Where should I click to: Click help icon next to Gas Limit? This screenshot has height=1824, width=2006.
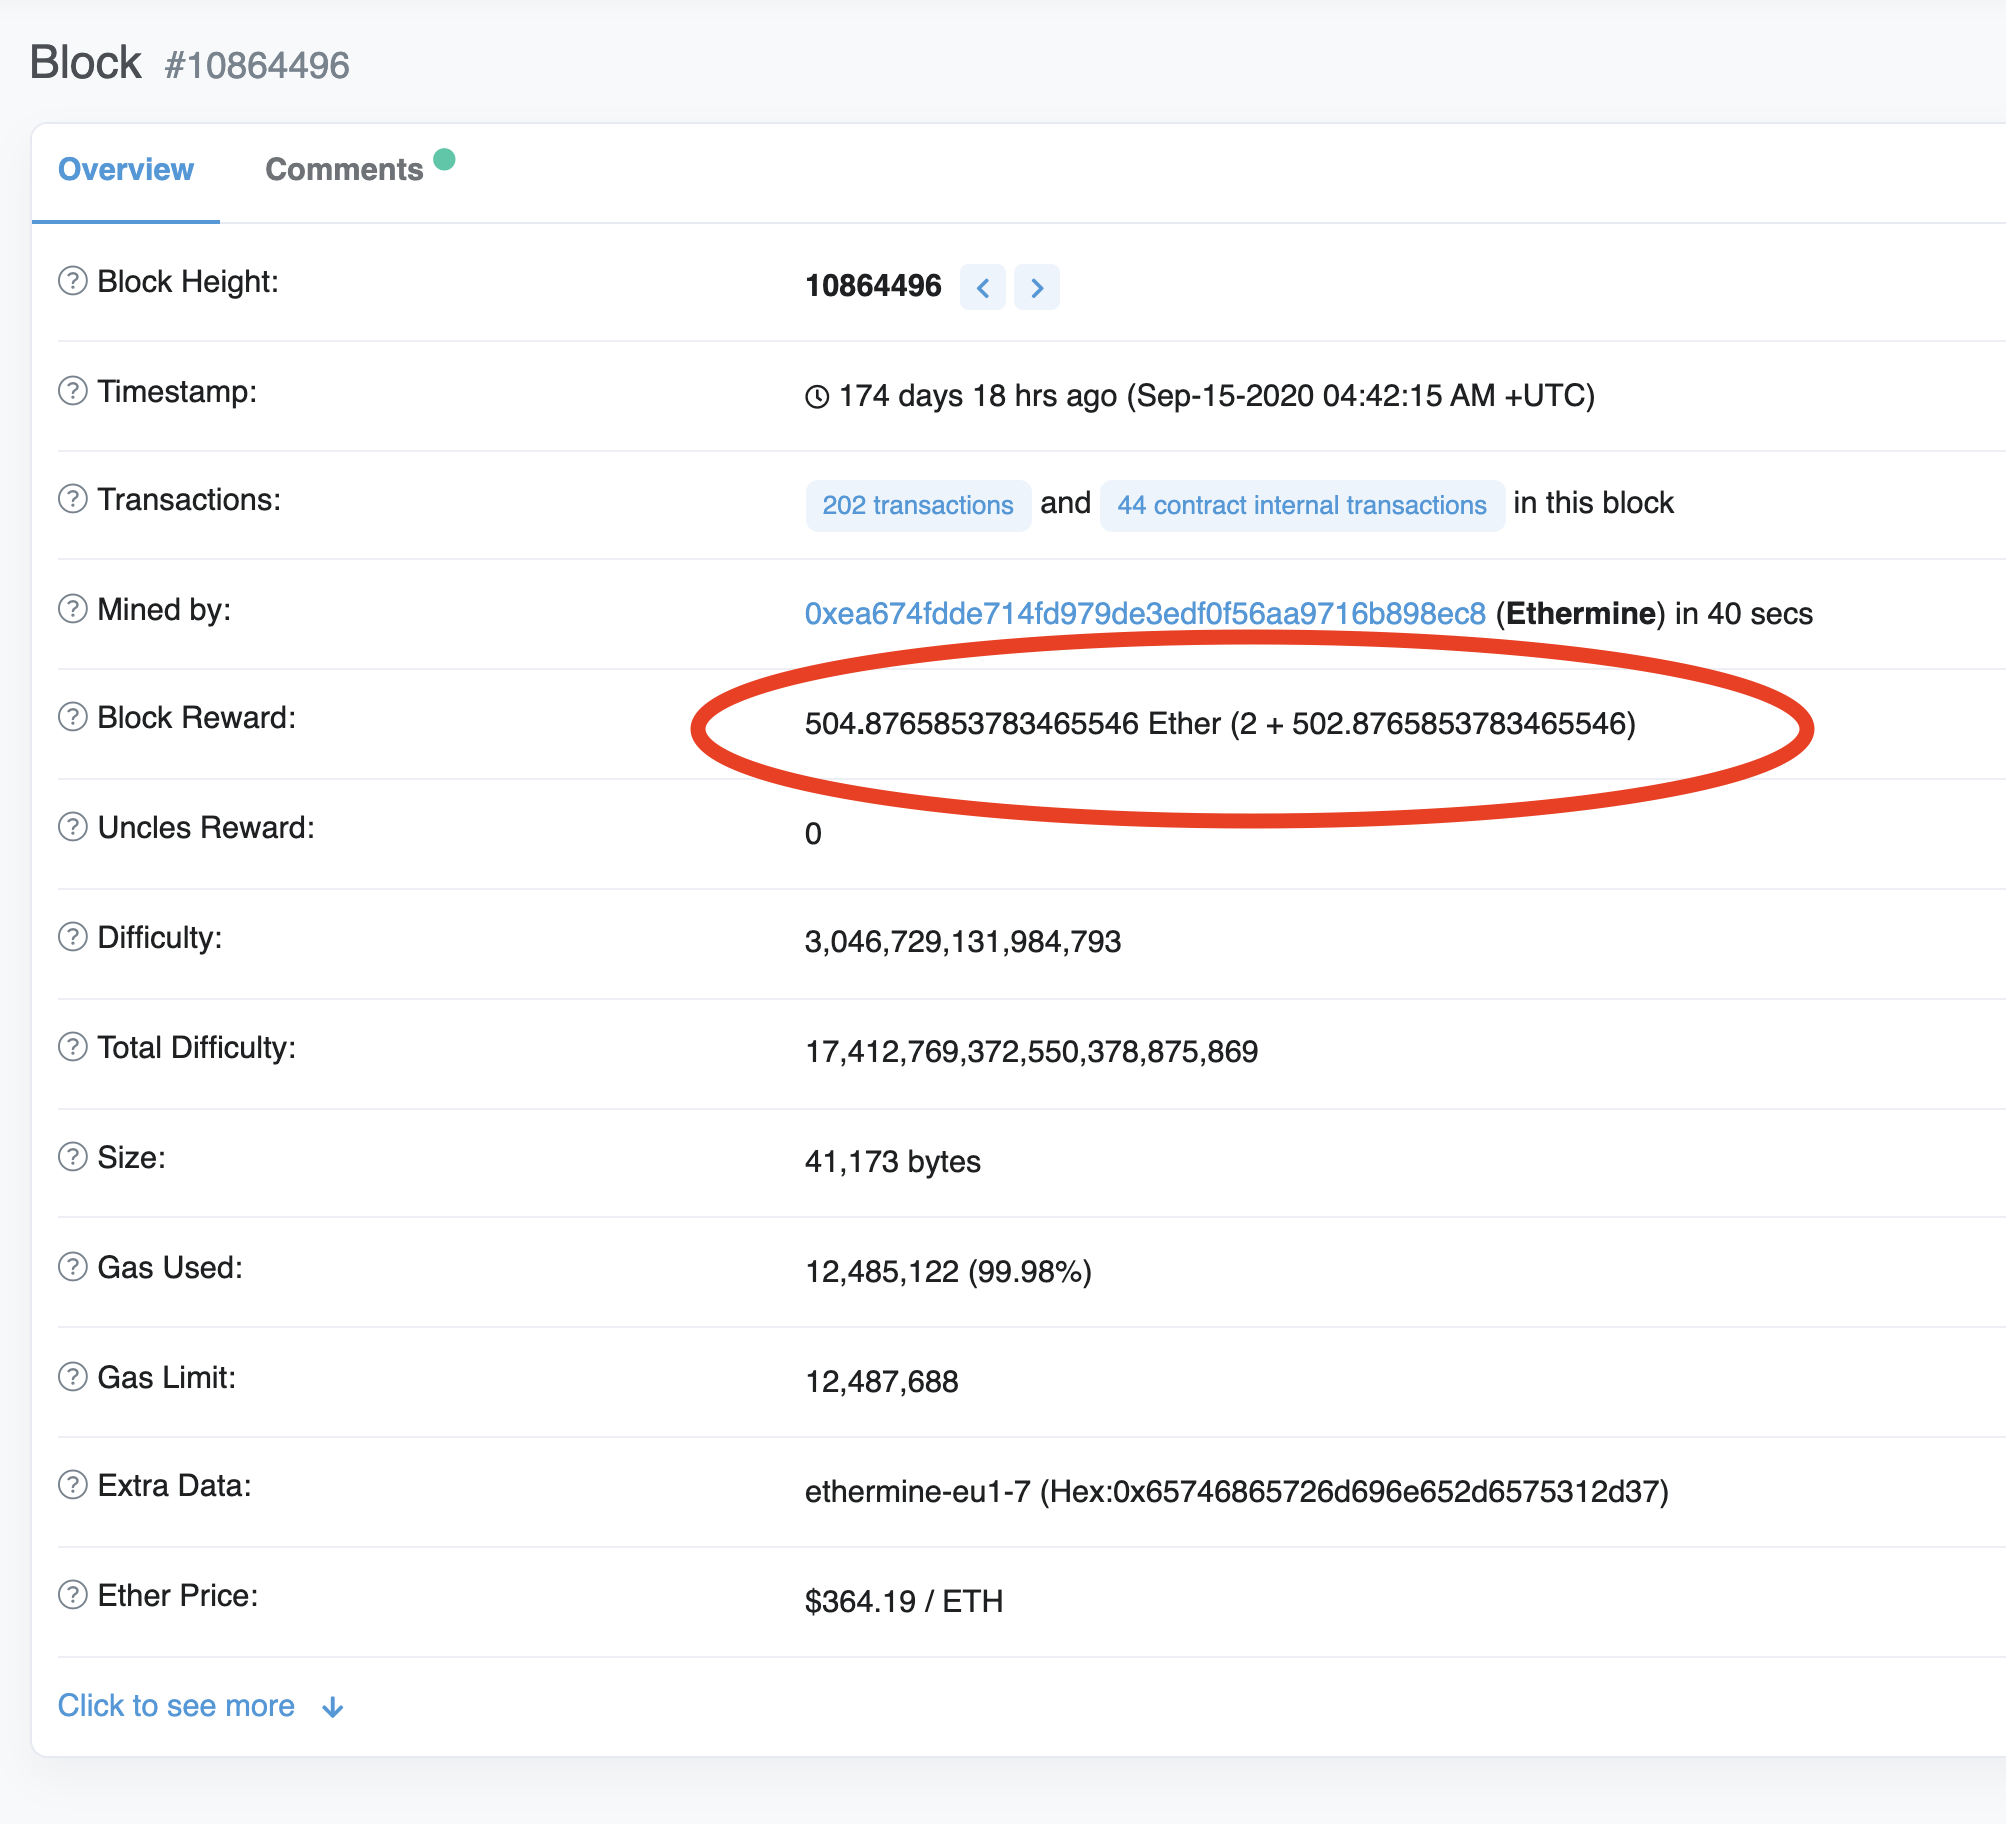(x=72, y=1377)
